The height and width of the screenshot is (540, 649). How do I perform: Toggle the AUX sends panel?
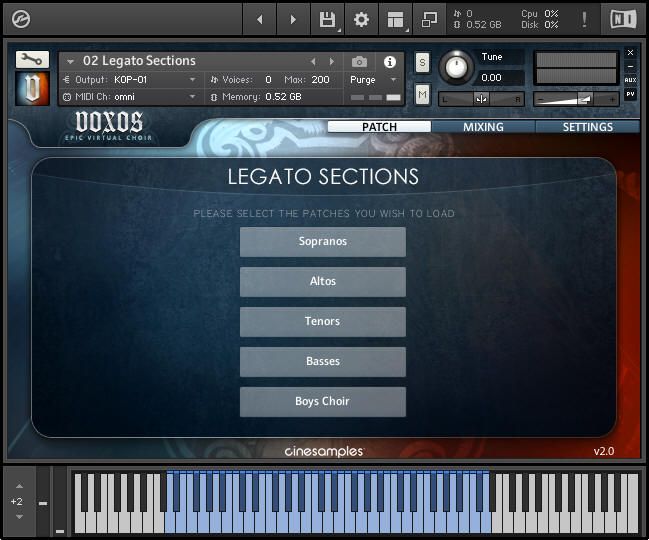(x=630, y=80)
